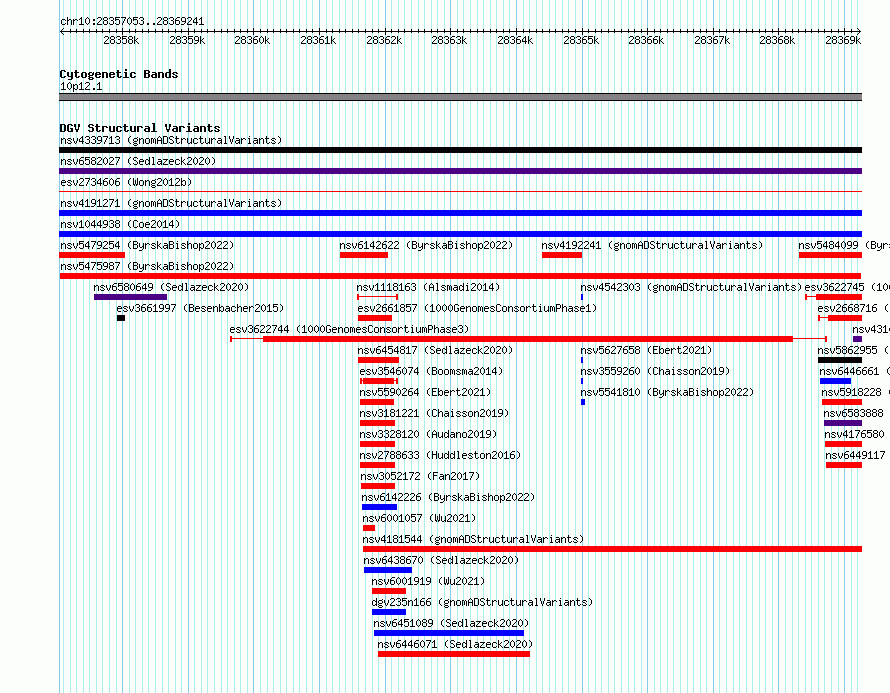Click the blue nsv6451089 variant bar
890x693 pixels.
tap(449, 633)
